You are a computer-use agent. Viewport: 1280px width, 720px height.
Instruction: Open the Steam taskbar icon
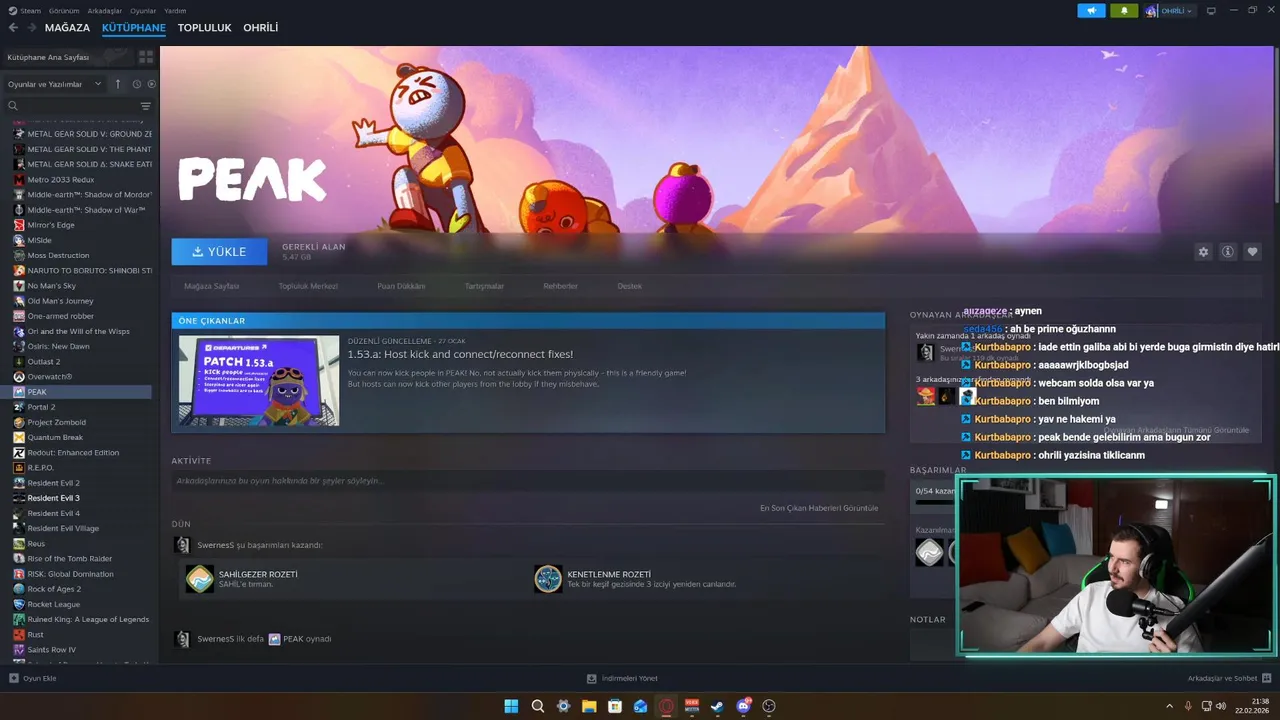717,706
